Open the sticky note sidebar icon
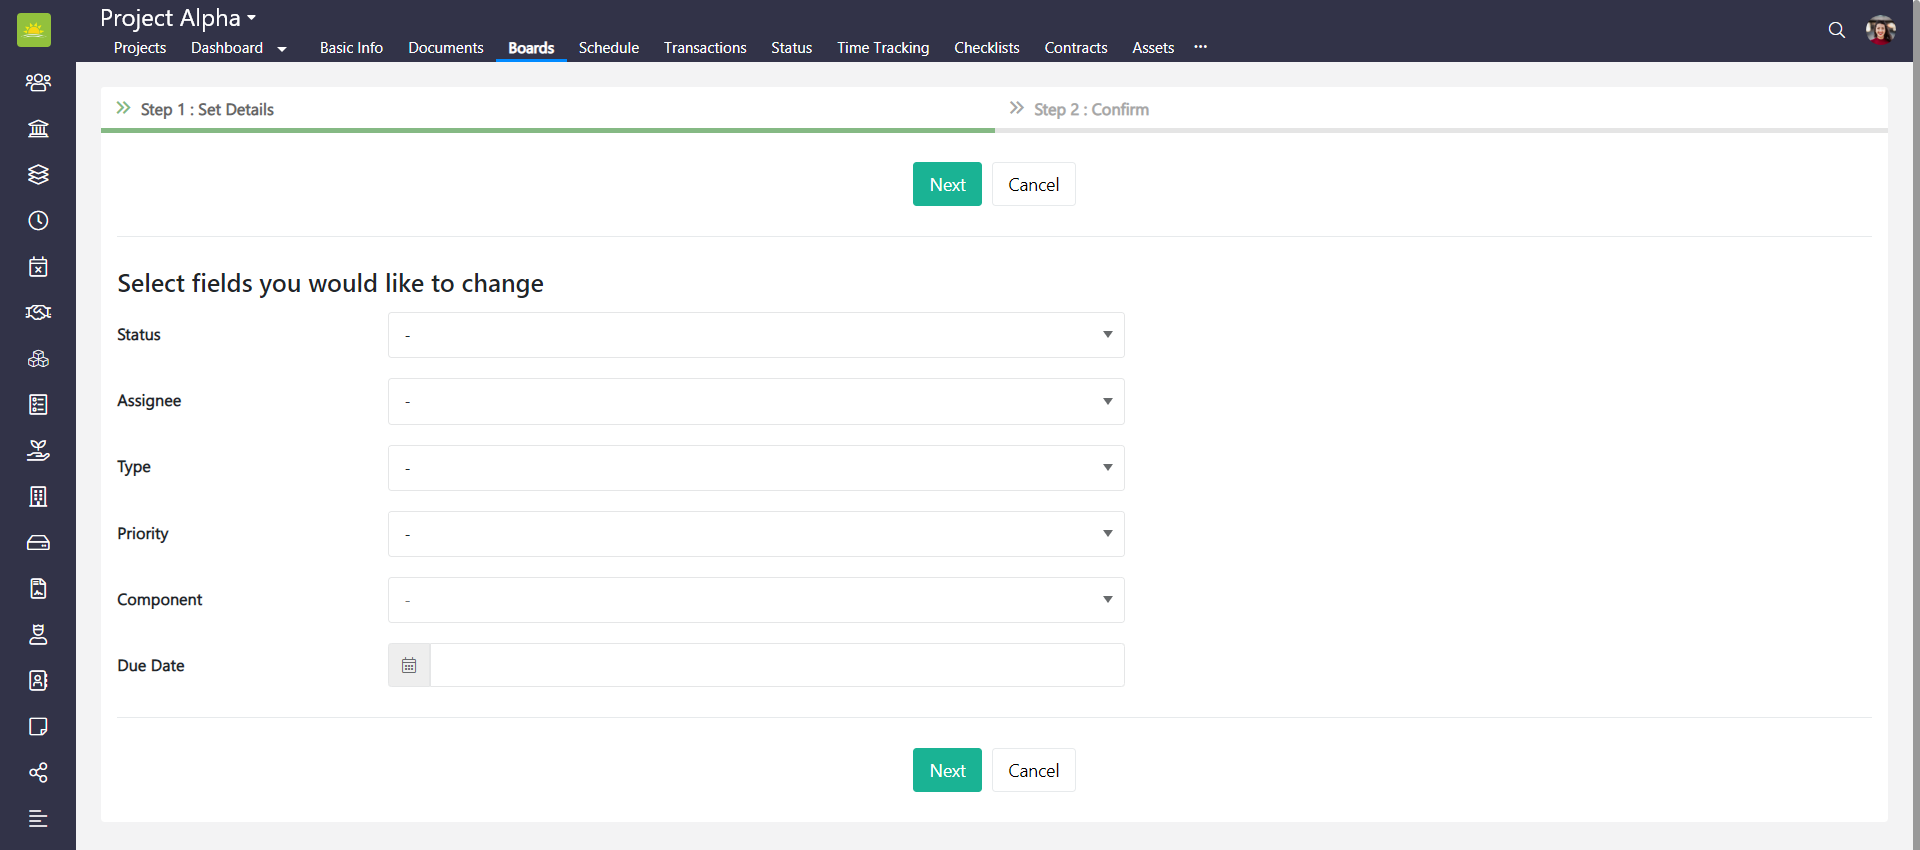Screen dimensions: 1920x850 click(38, 726)
